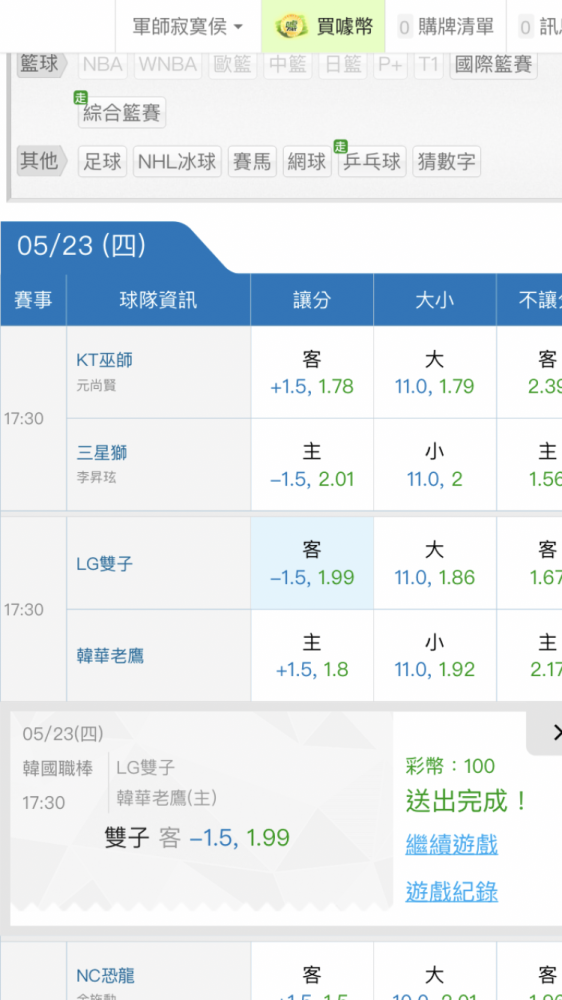The width and height of the screenshot is (562, 1000).
Task: Pick KT巫師 客 +1.5 spread
Action: (x=312, y=372)
